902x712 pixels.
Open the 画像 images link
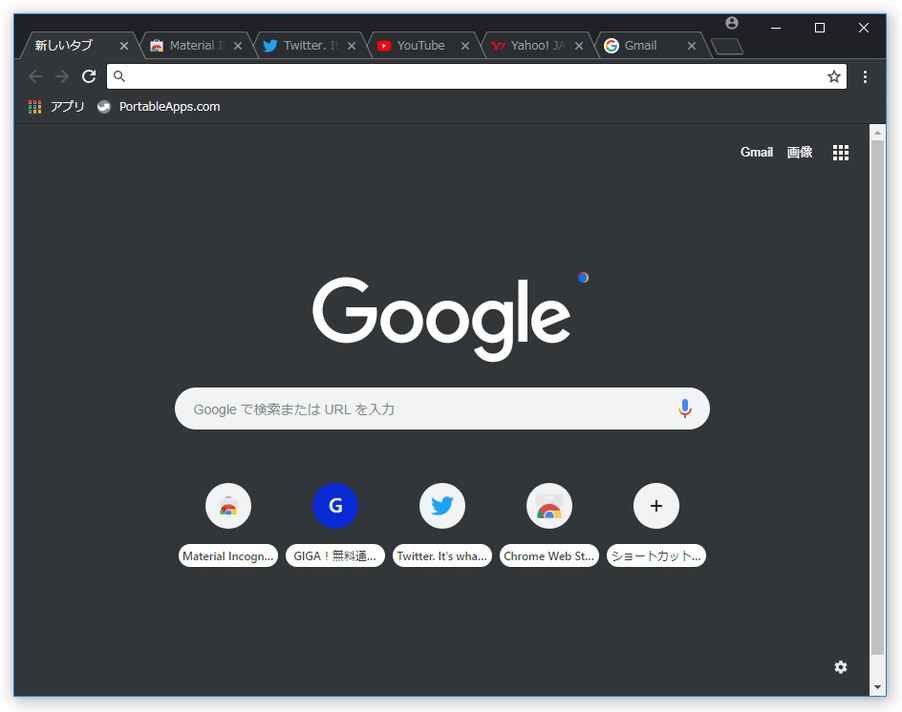pyautogui.click(x=800, y=152)
